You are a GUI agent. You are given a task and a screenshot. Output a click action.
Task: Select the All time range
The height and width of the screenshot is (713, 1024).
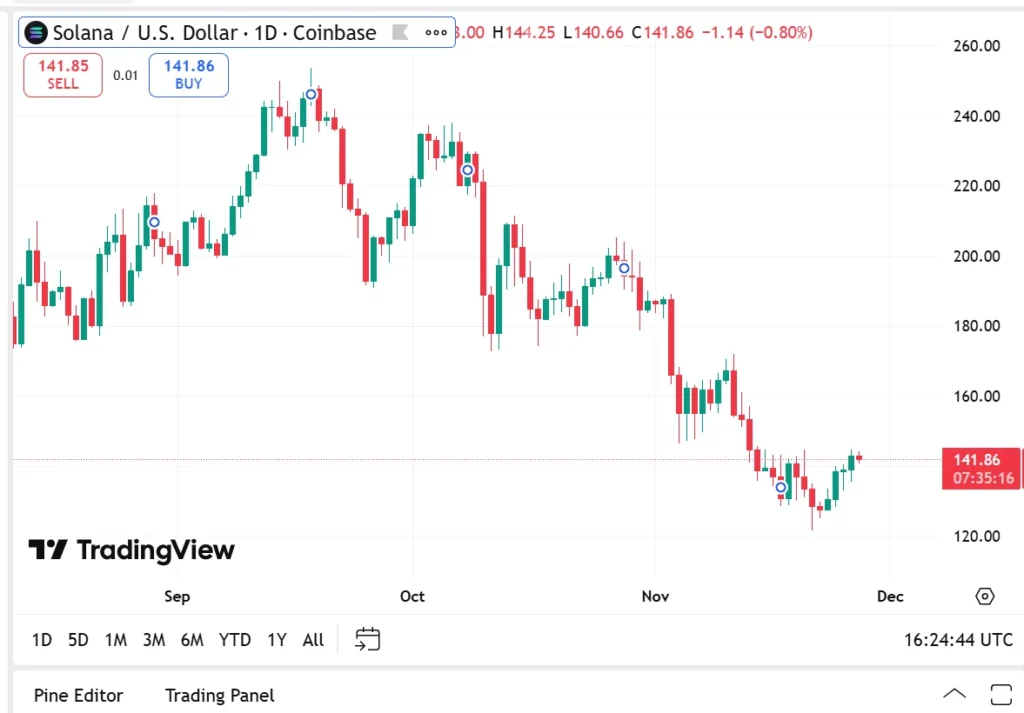click(313, 640)
